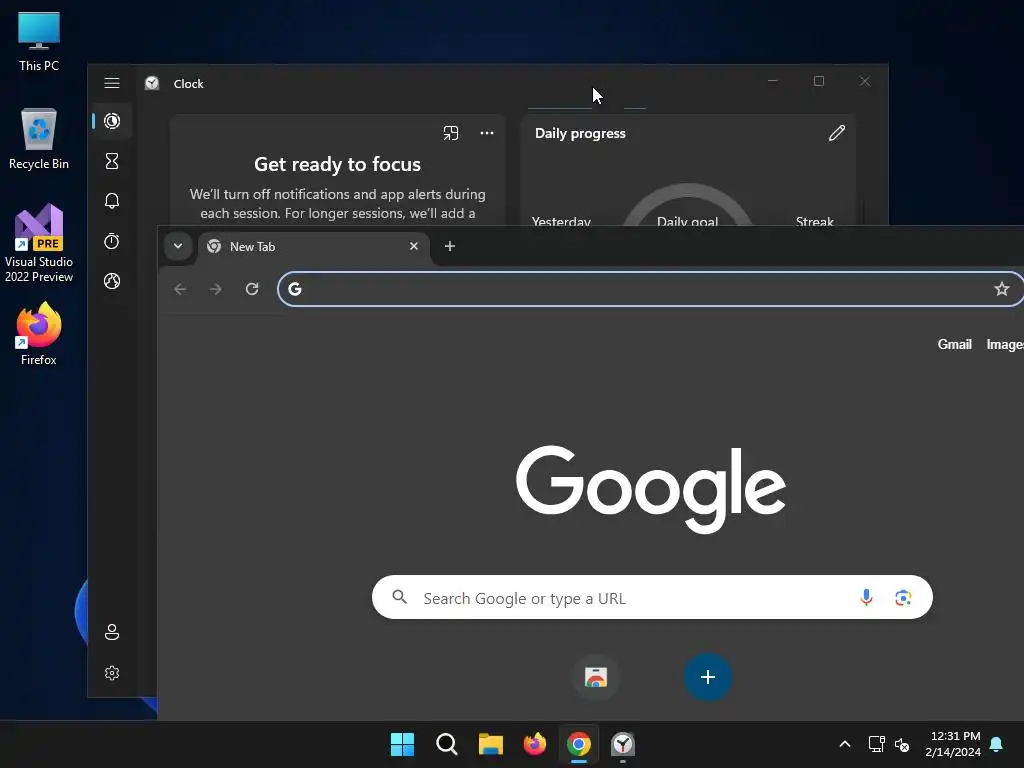
Task: Open Firefox from the taskbar
Action: [x=535, y=744]
